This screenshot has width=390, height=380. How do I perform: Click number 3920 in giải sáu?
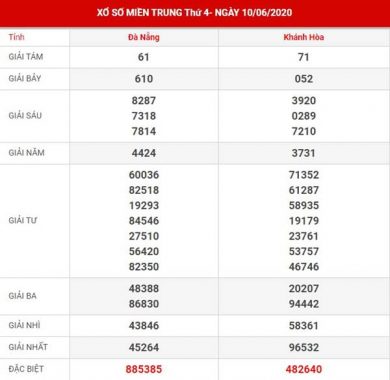tap(304, 101)
